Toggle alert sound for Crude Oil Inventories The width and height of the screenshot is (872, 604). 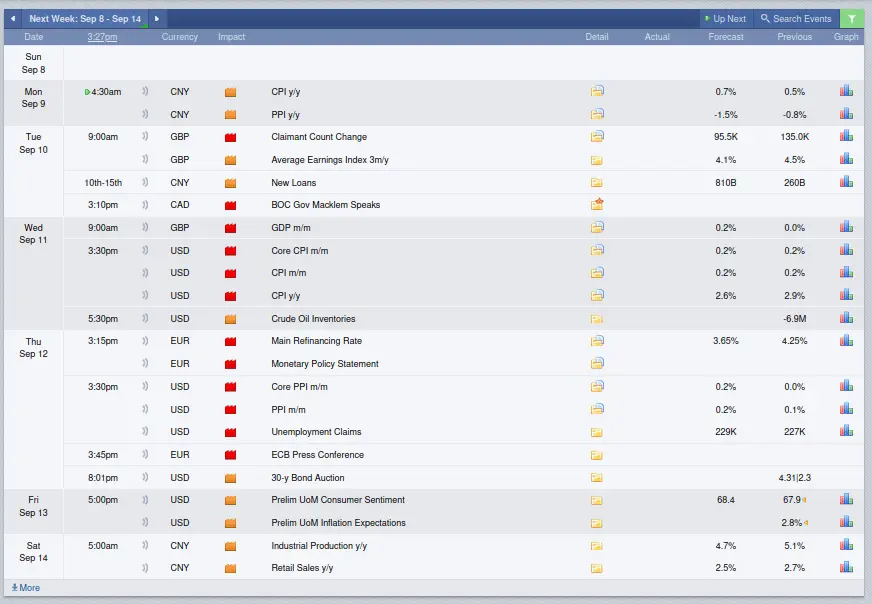click(145, 318)
